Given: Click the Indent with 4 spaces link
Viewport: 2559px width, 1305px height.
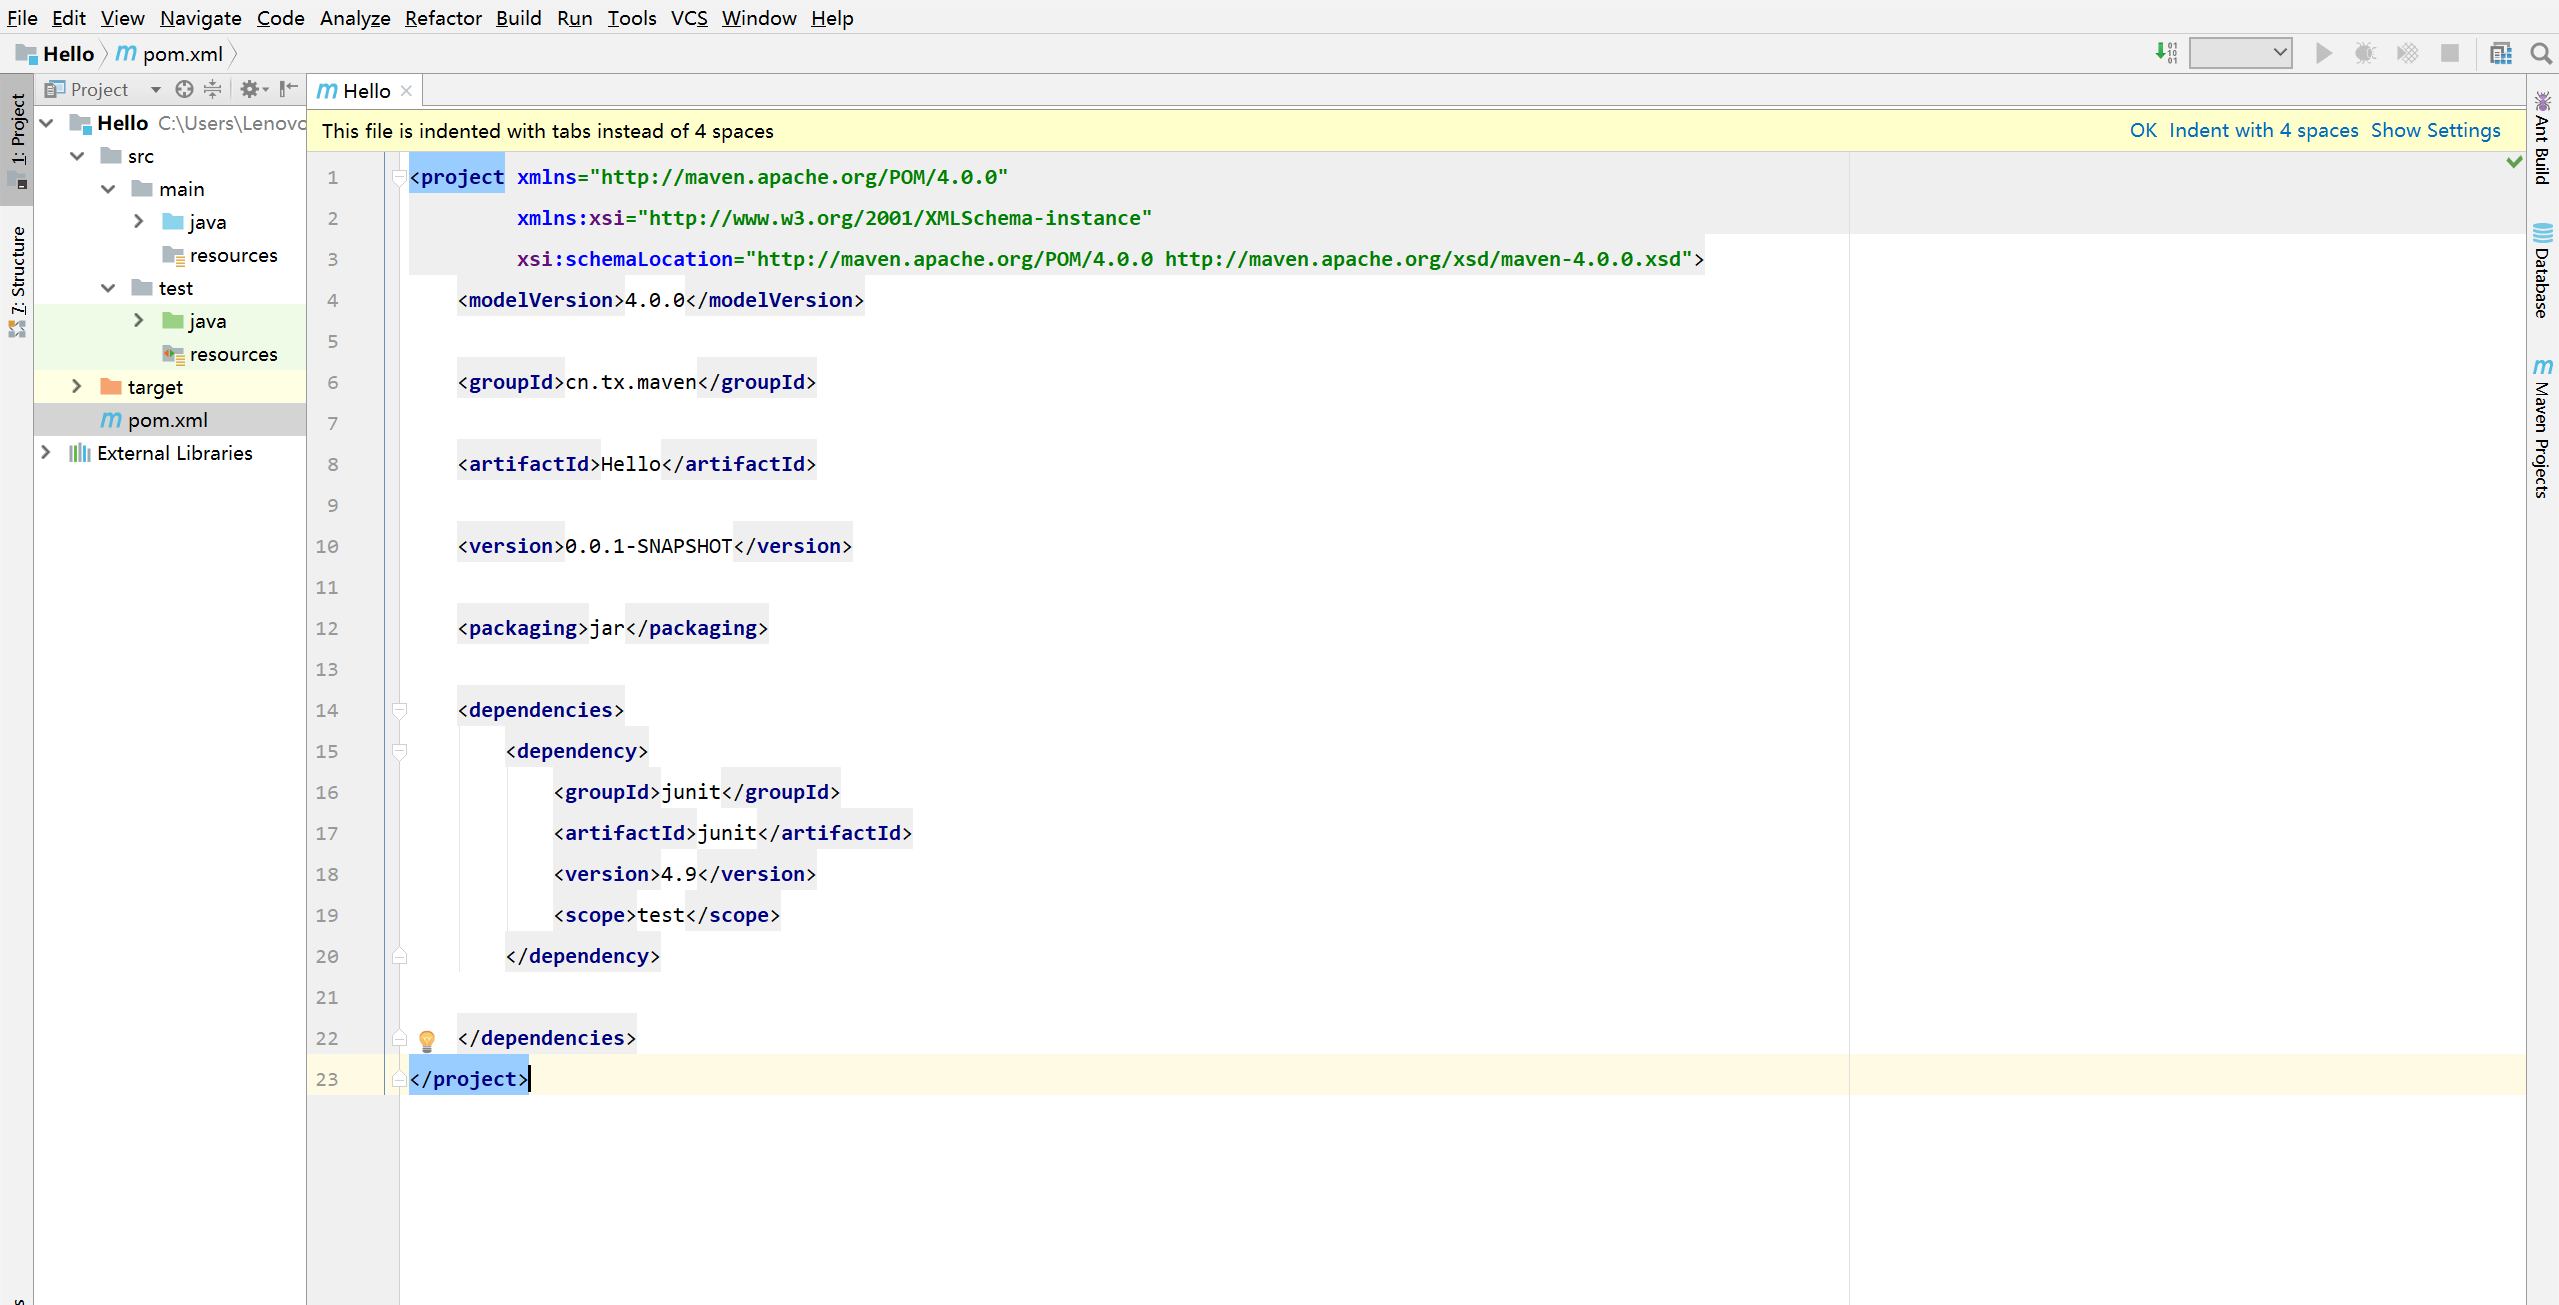Looking at the screenshot, I should (x=2263, y=131).
